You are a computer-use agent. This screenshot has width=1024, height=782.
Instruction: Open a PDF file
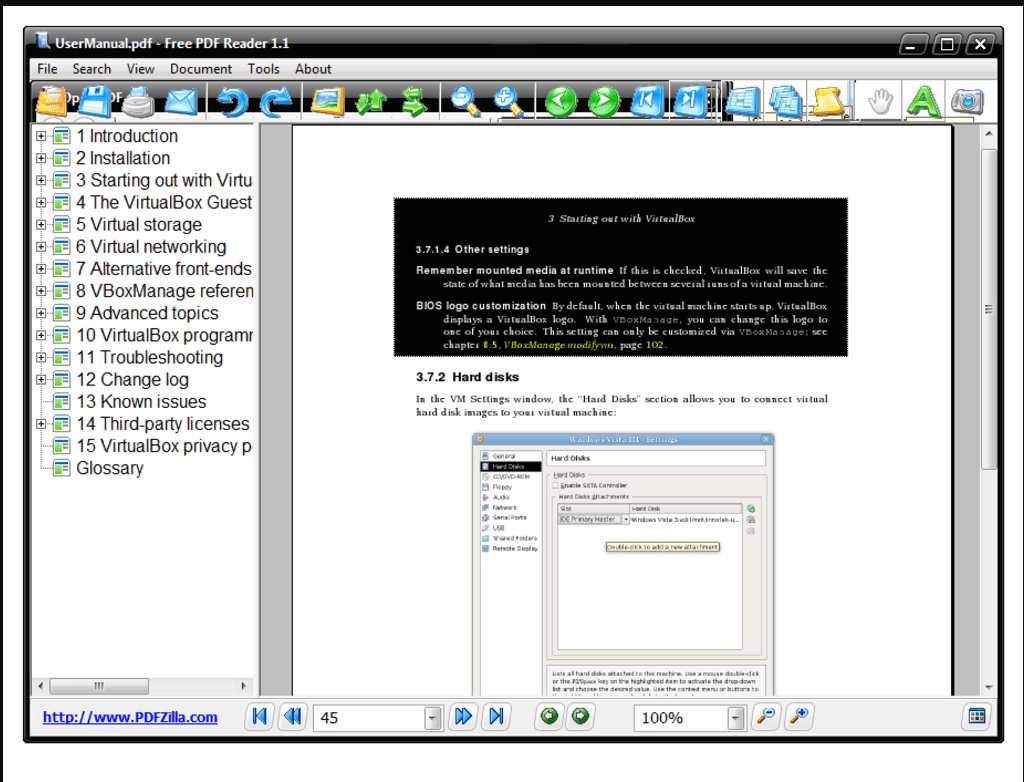point(52,100)
